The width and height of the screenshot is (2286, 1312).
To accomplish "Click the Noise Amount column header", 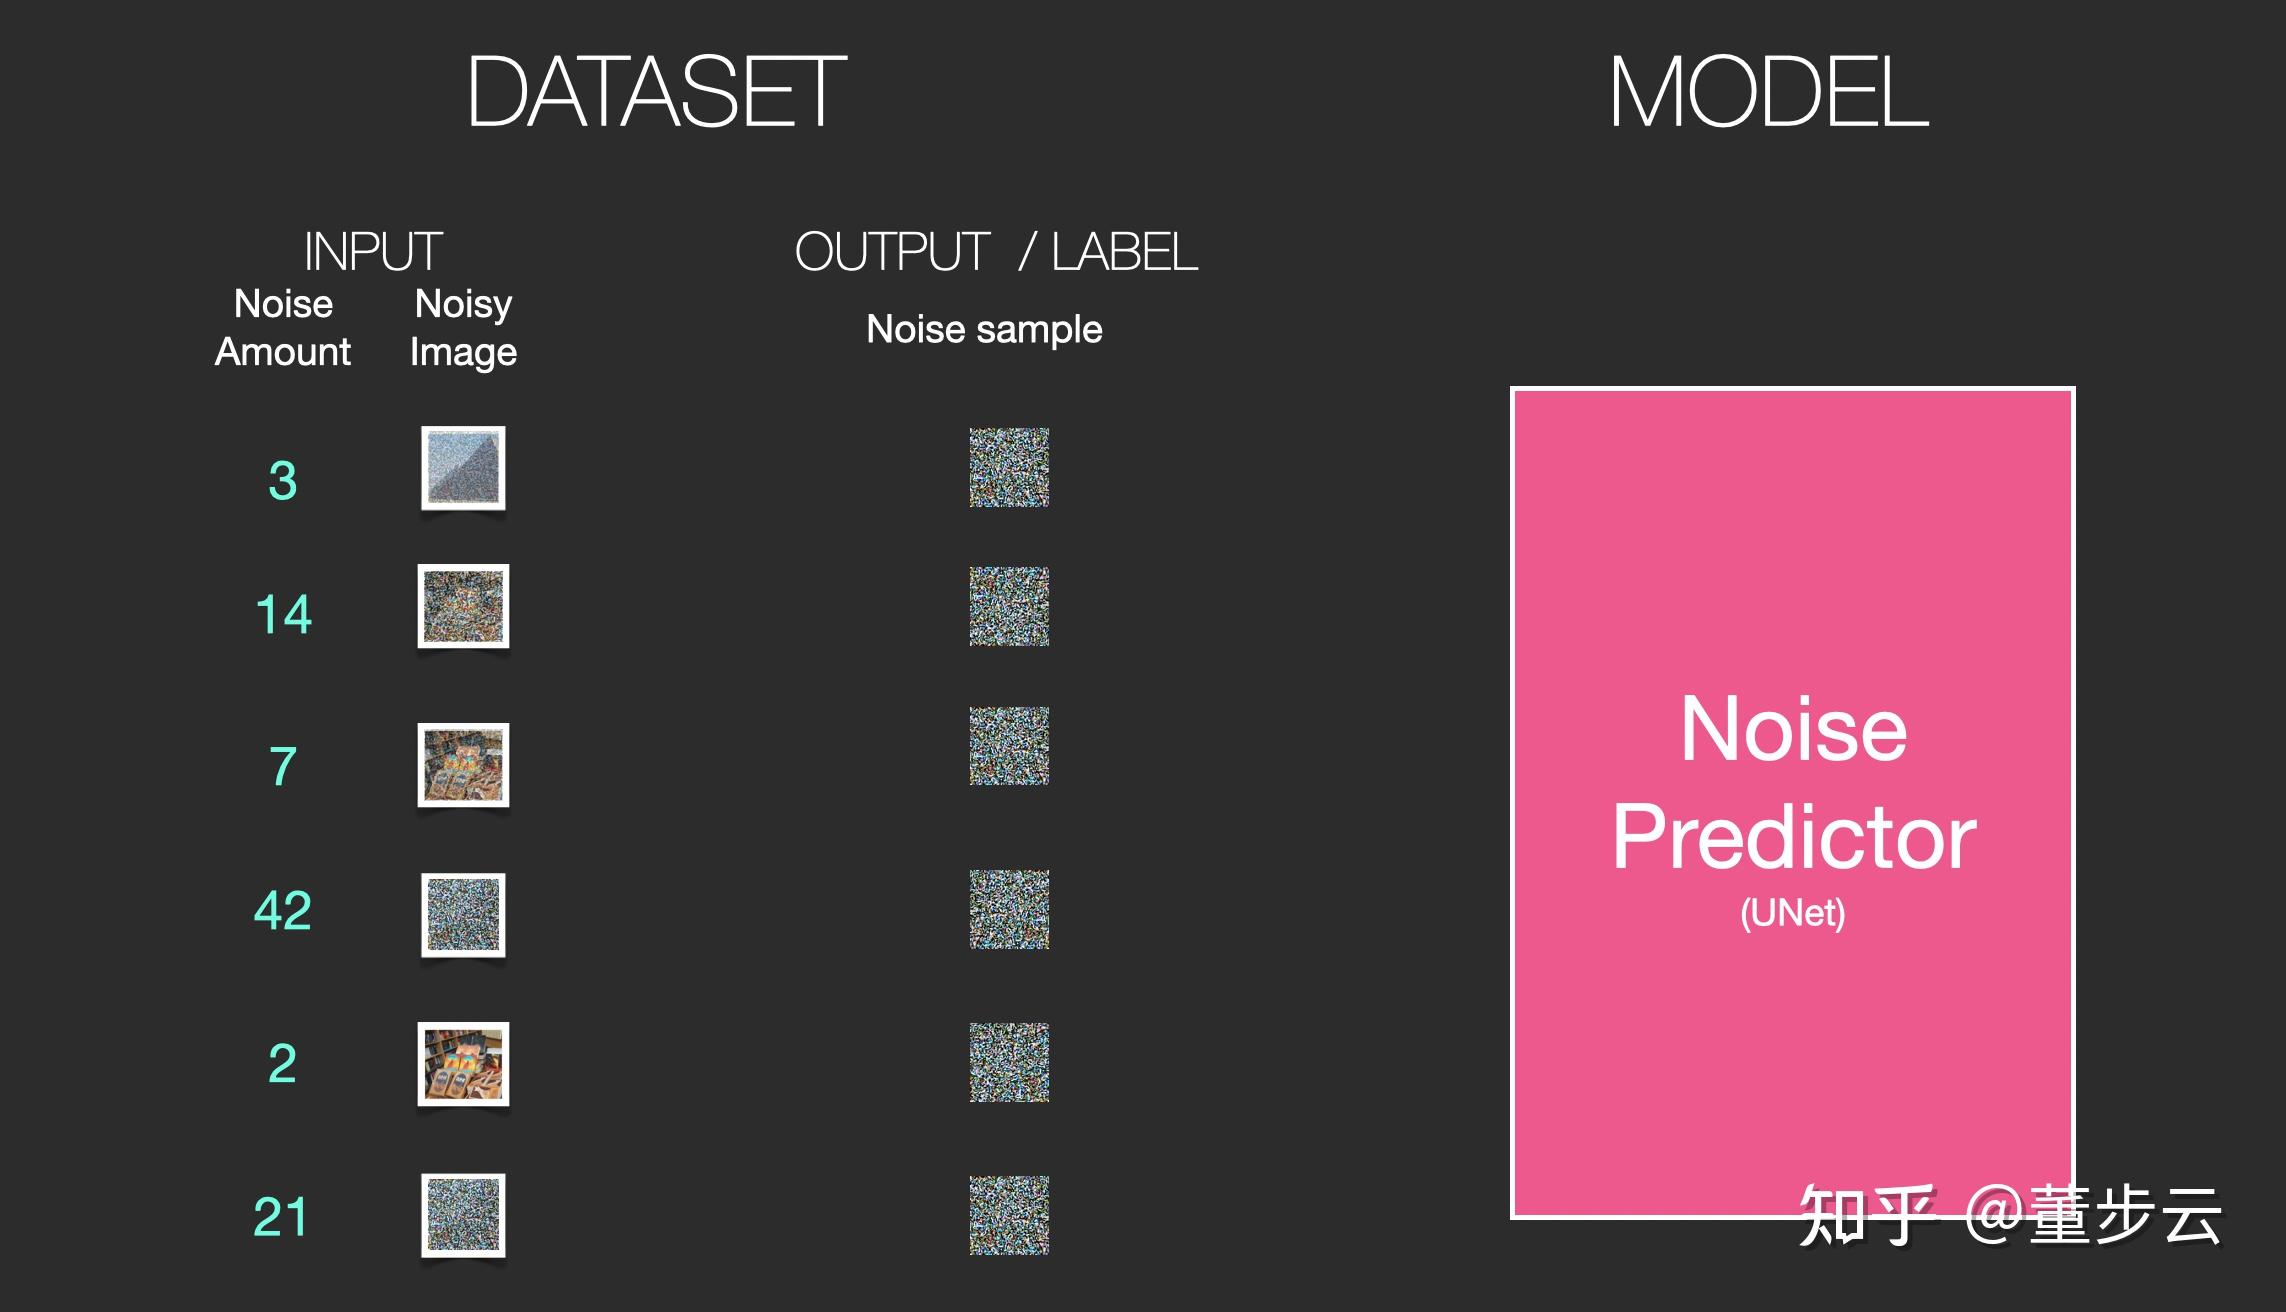I will 283,328.
